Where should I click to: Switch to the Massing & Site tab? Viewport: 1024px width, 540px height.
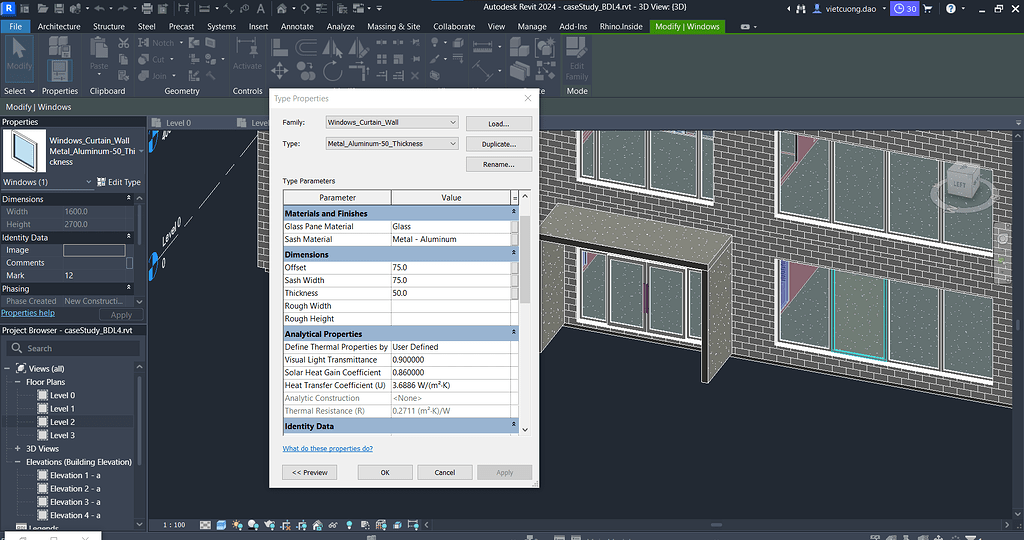click(x=394, y=27)
